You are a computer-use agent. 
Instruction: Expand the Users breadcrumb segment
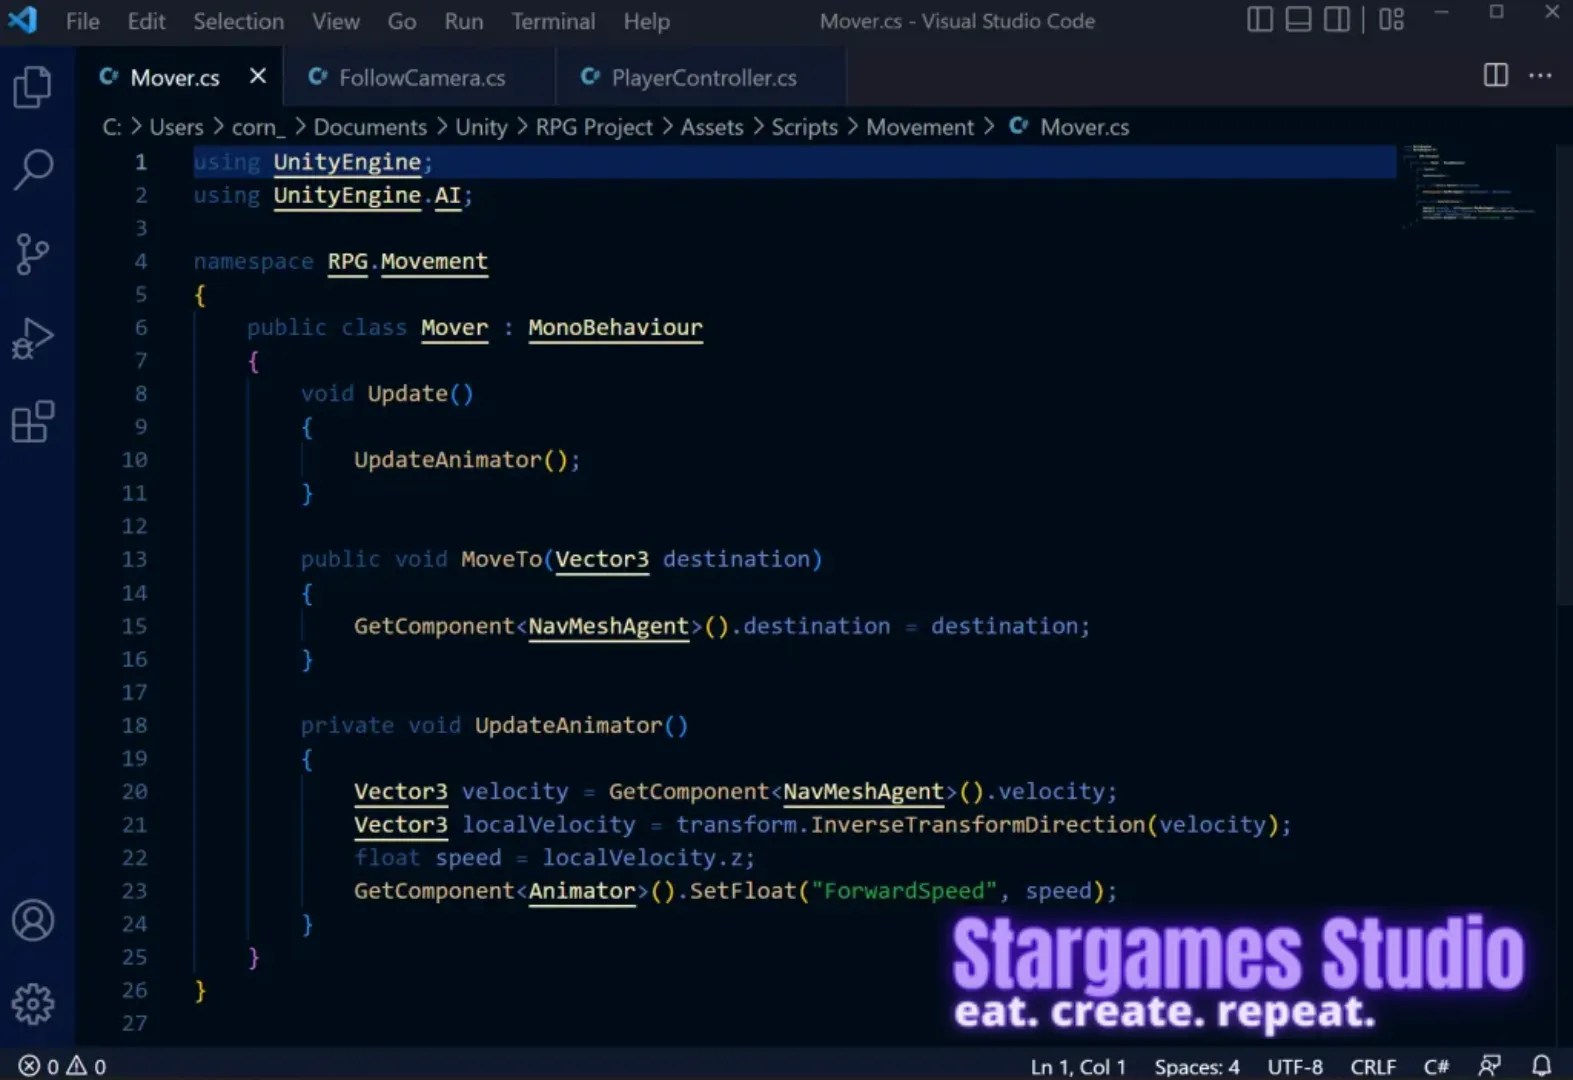[176, 127]
